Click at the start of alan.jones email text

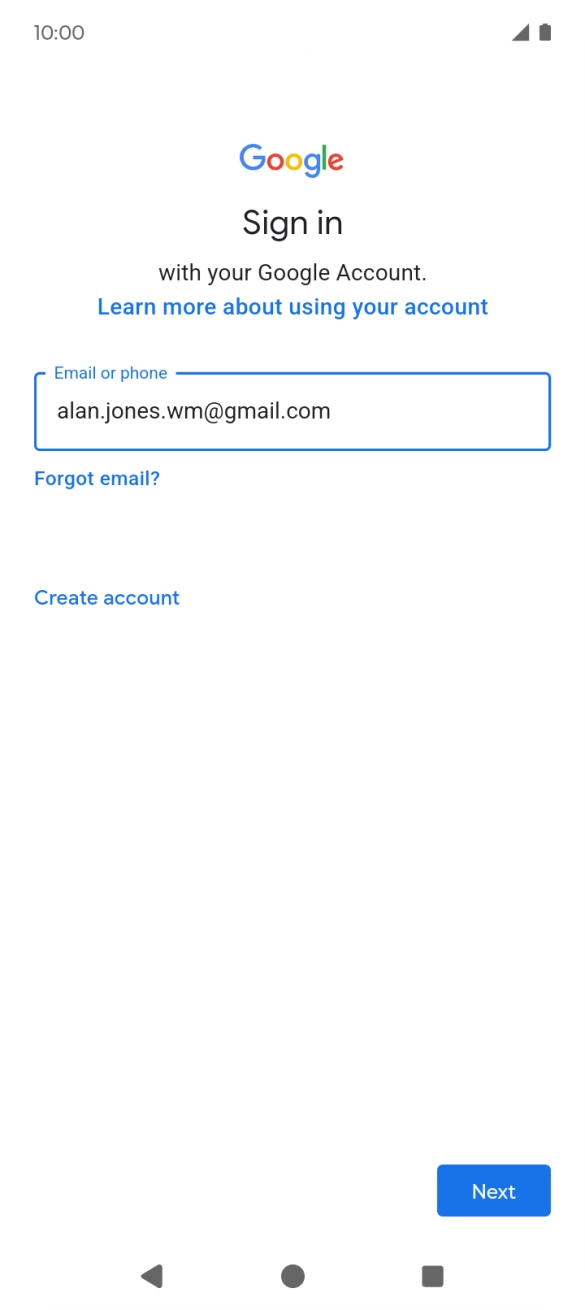click(x=57, y=411)
